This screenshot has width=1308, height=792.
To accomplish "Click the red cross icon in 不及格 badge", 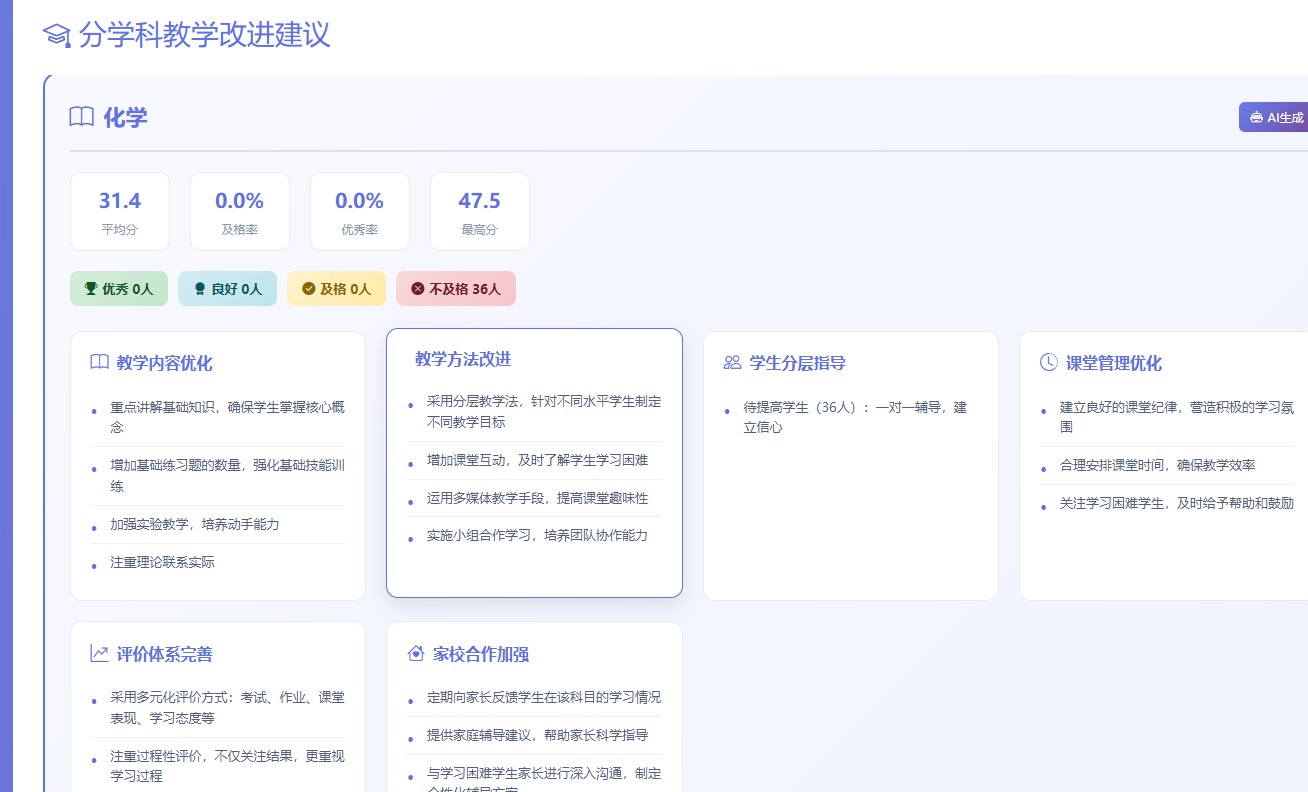I will click(417, 289).
